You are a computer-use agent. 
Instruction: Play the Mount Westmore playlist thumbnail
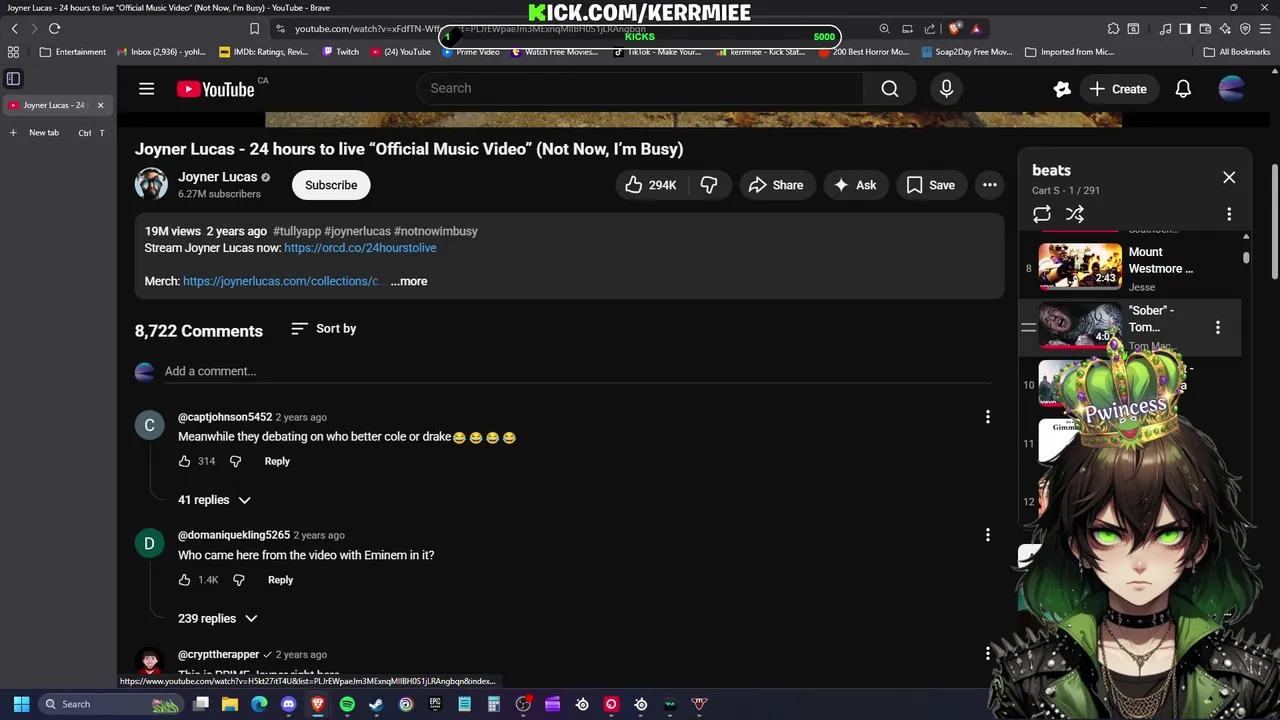pos(1080,266)
